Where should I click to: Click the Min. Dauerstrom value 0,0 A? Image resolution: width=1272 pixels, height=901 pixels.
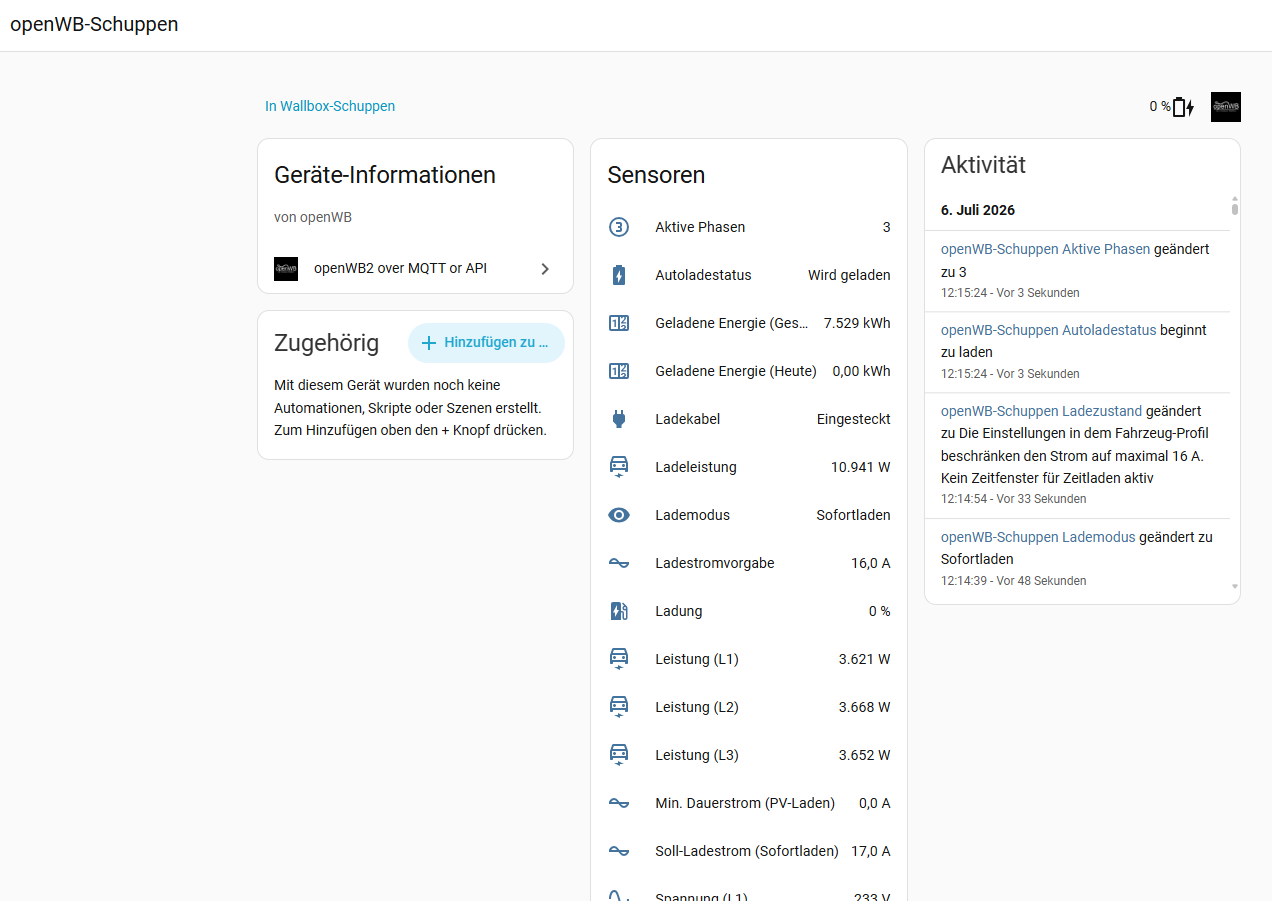pyautogui.click(x=875, y=803)
